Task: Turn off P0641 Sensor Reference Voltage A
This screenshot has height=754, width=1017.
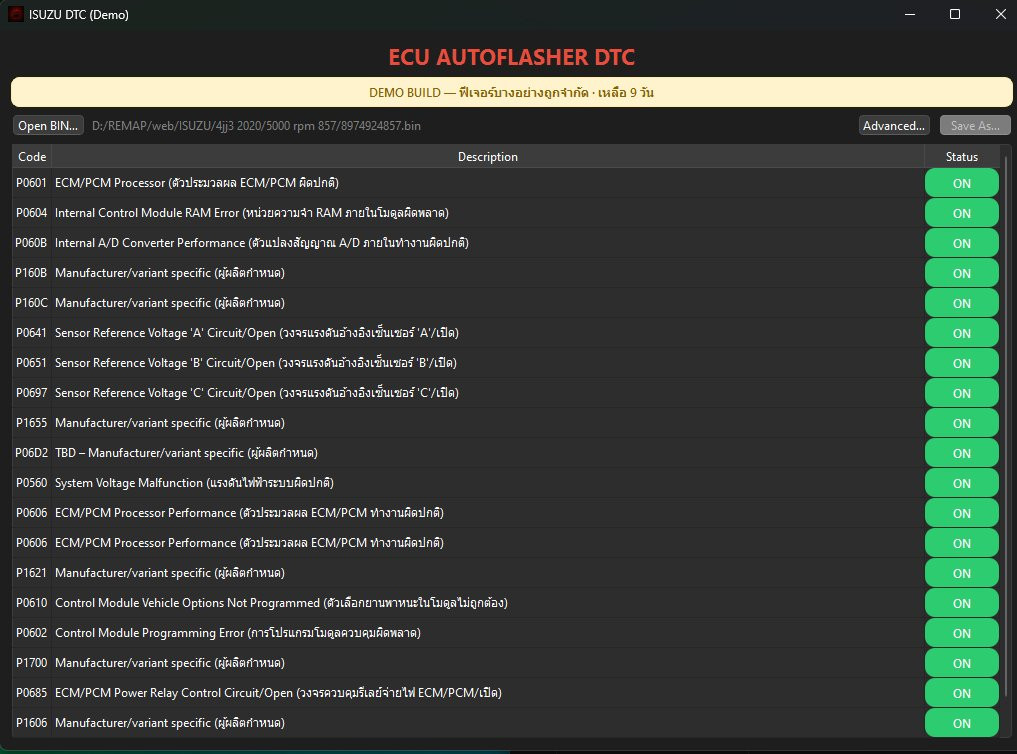Action: point(961,333)
